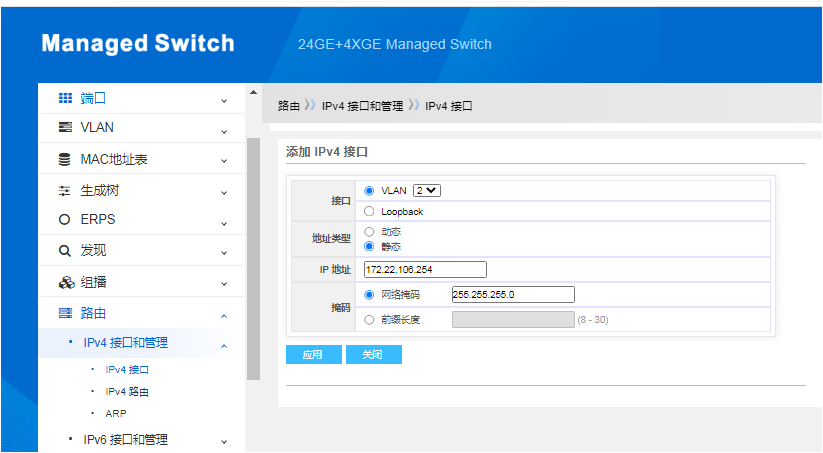Click the routing icon beside 路由
823x453 pixels.
coord(65,313)
